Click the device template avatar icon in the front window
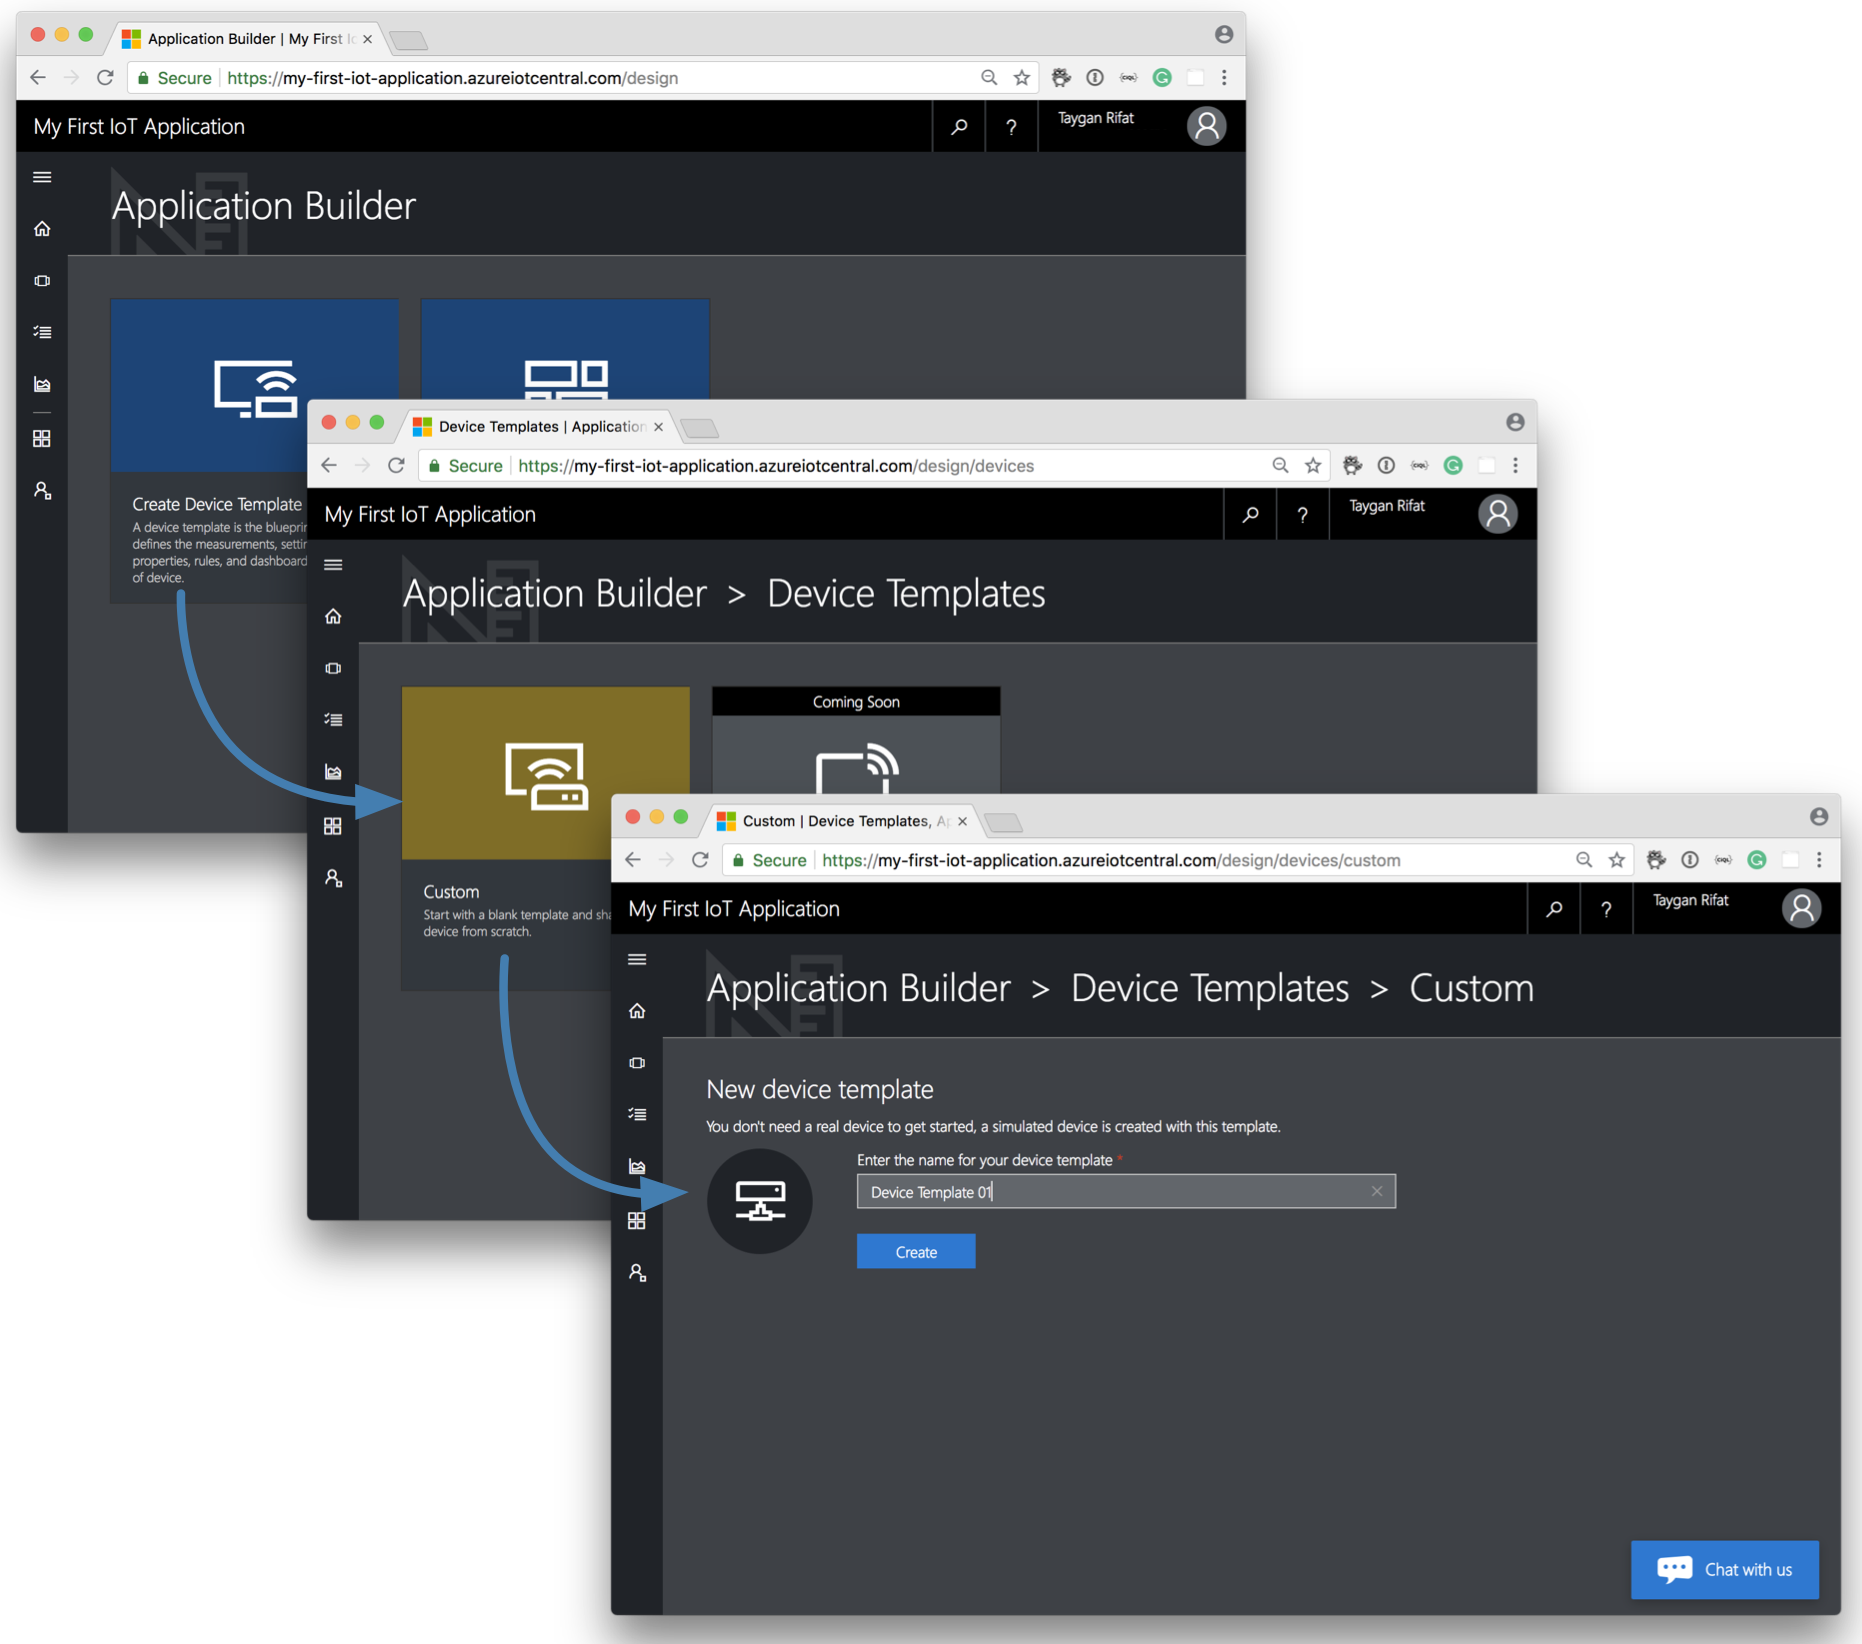1862x1644 pixels. pyautogui.click(x=760, y=1200)
